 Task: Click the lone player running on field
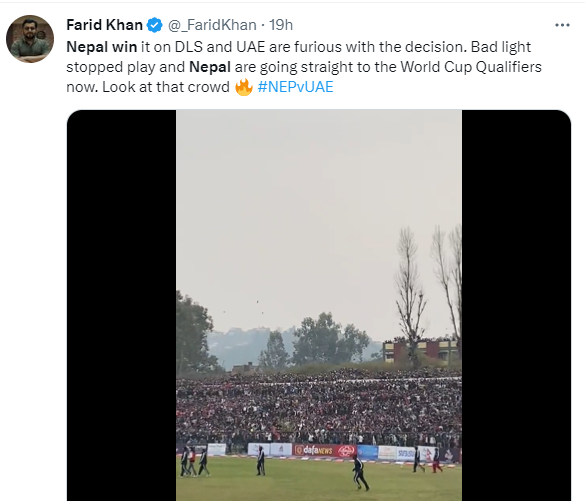coord(360,472)
